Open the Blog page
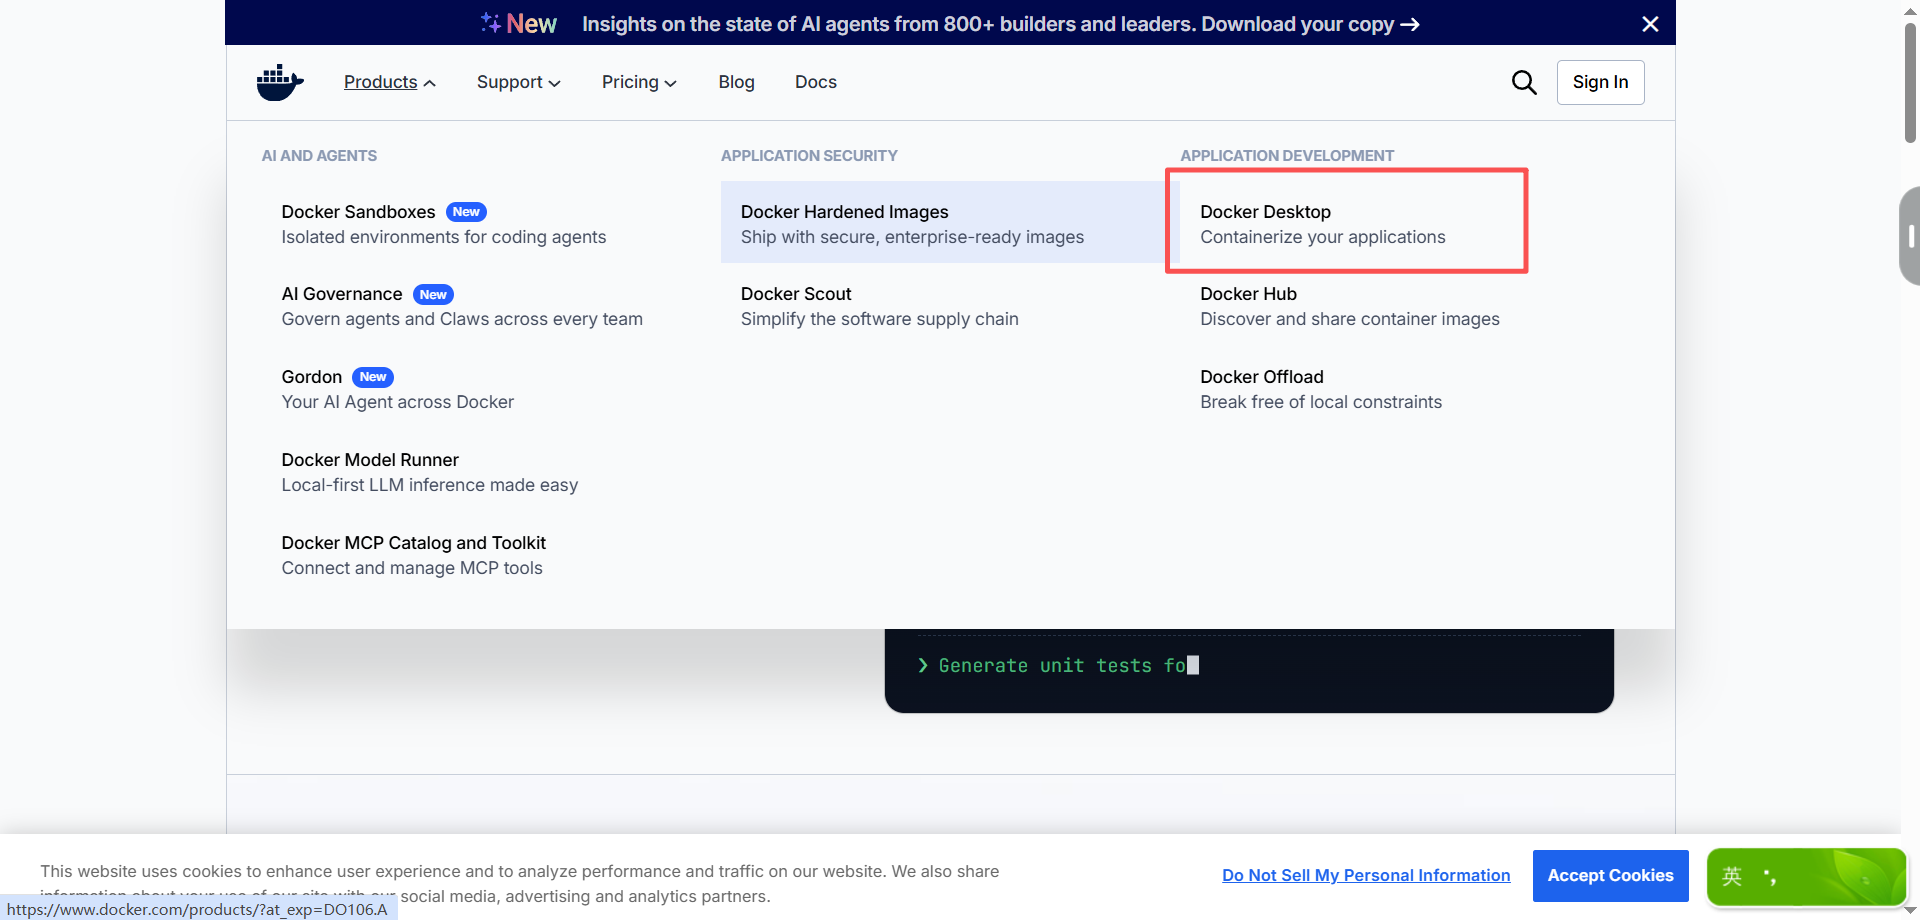The height and width of the screenshot is (920, 1920). click(x=736, y=82)
